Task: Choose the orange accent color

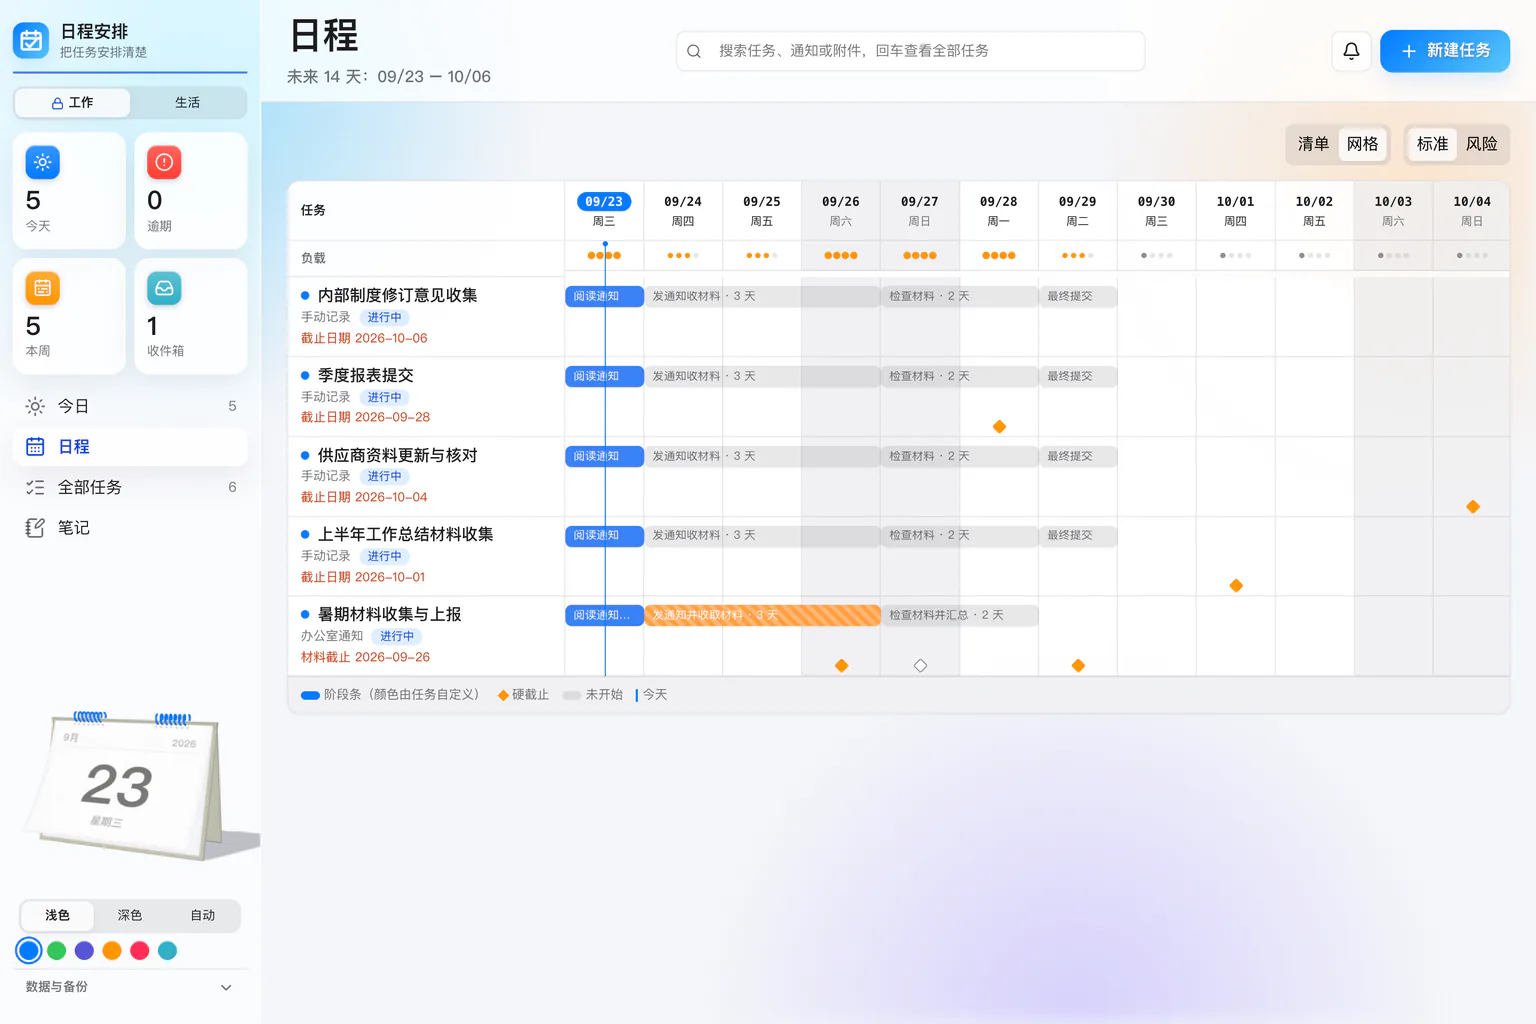Action: pyautogui.click(x=112, y=951)
